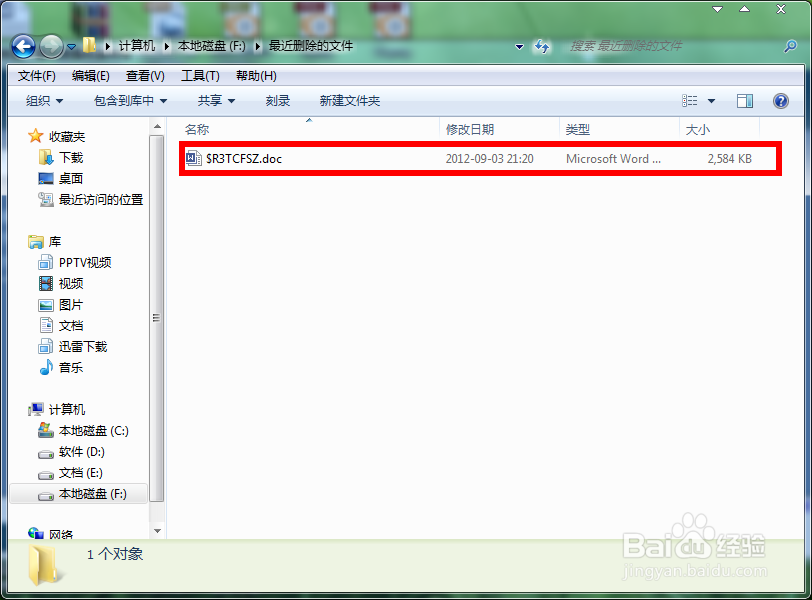Viewport: 812px width, 600px height.
Task: Select 收藏夹 in the navigation pane
Action: tap(67, 137)
